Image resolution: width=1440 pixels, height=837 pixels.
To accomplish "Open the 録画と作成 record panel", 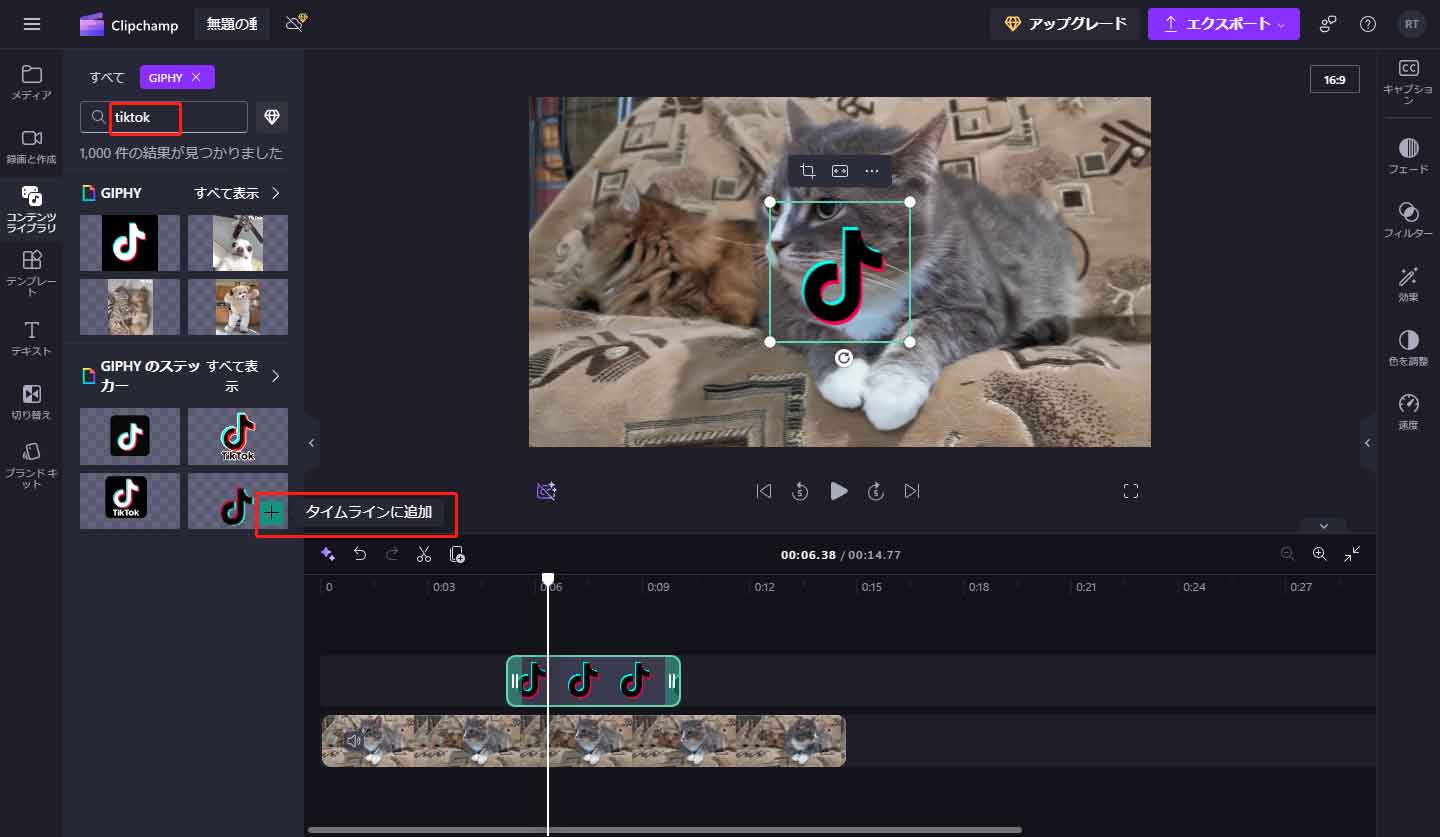I will point(31,146).
